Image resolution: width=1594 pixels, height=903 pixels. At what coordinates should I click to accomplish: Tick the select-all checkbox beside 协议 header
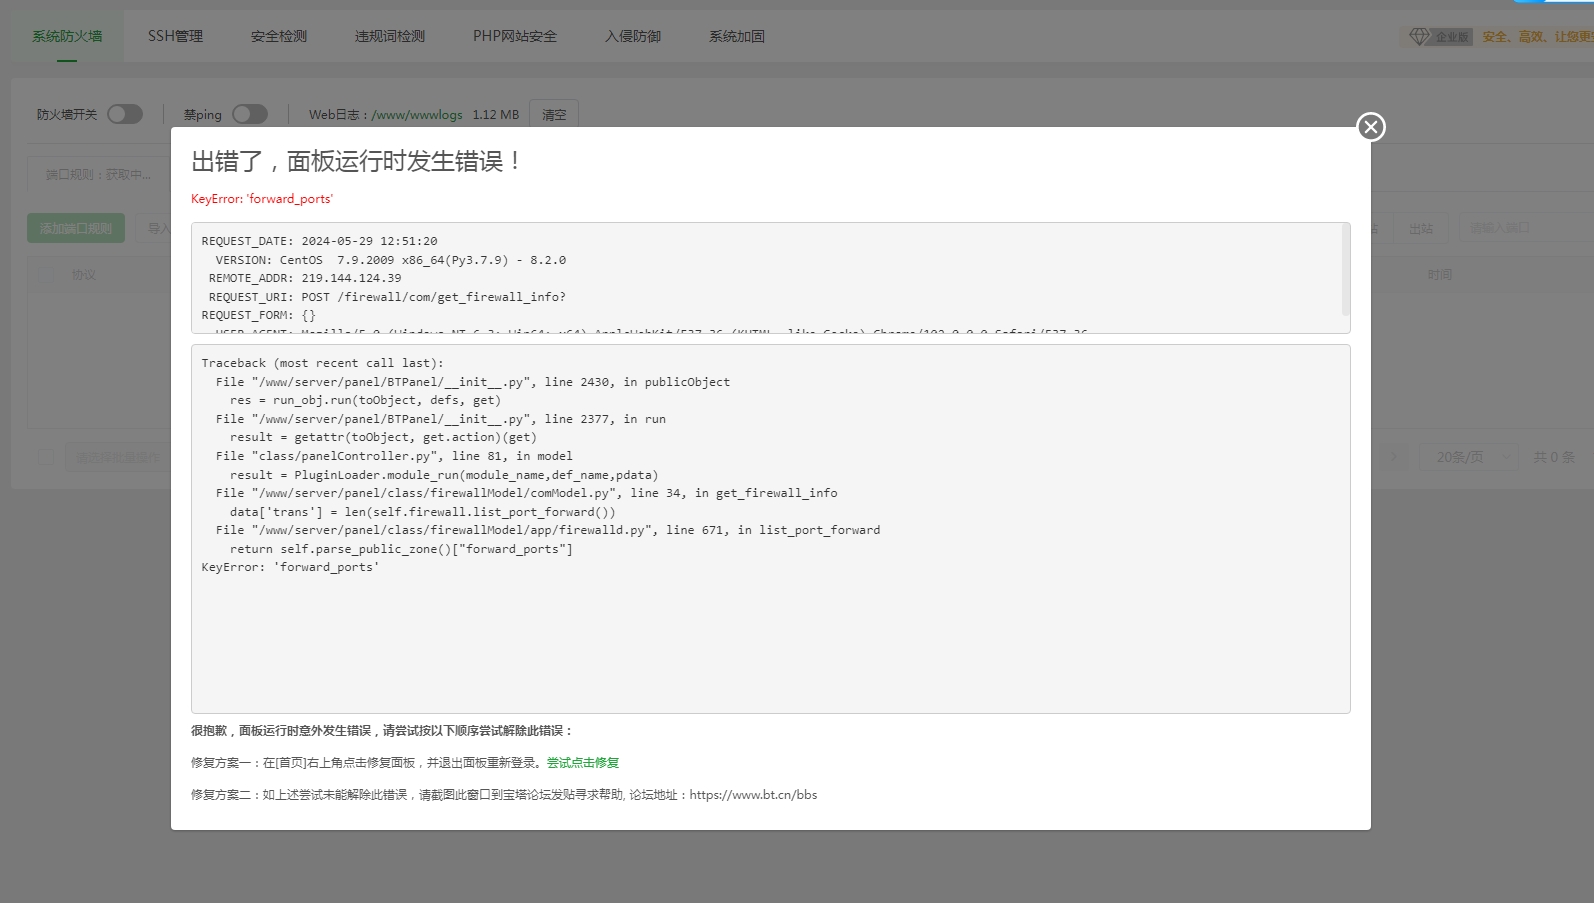46,274
